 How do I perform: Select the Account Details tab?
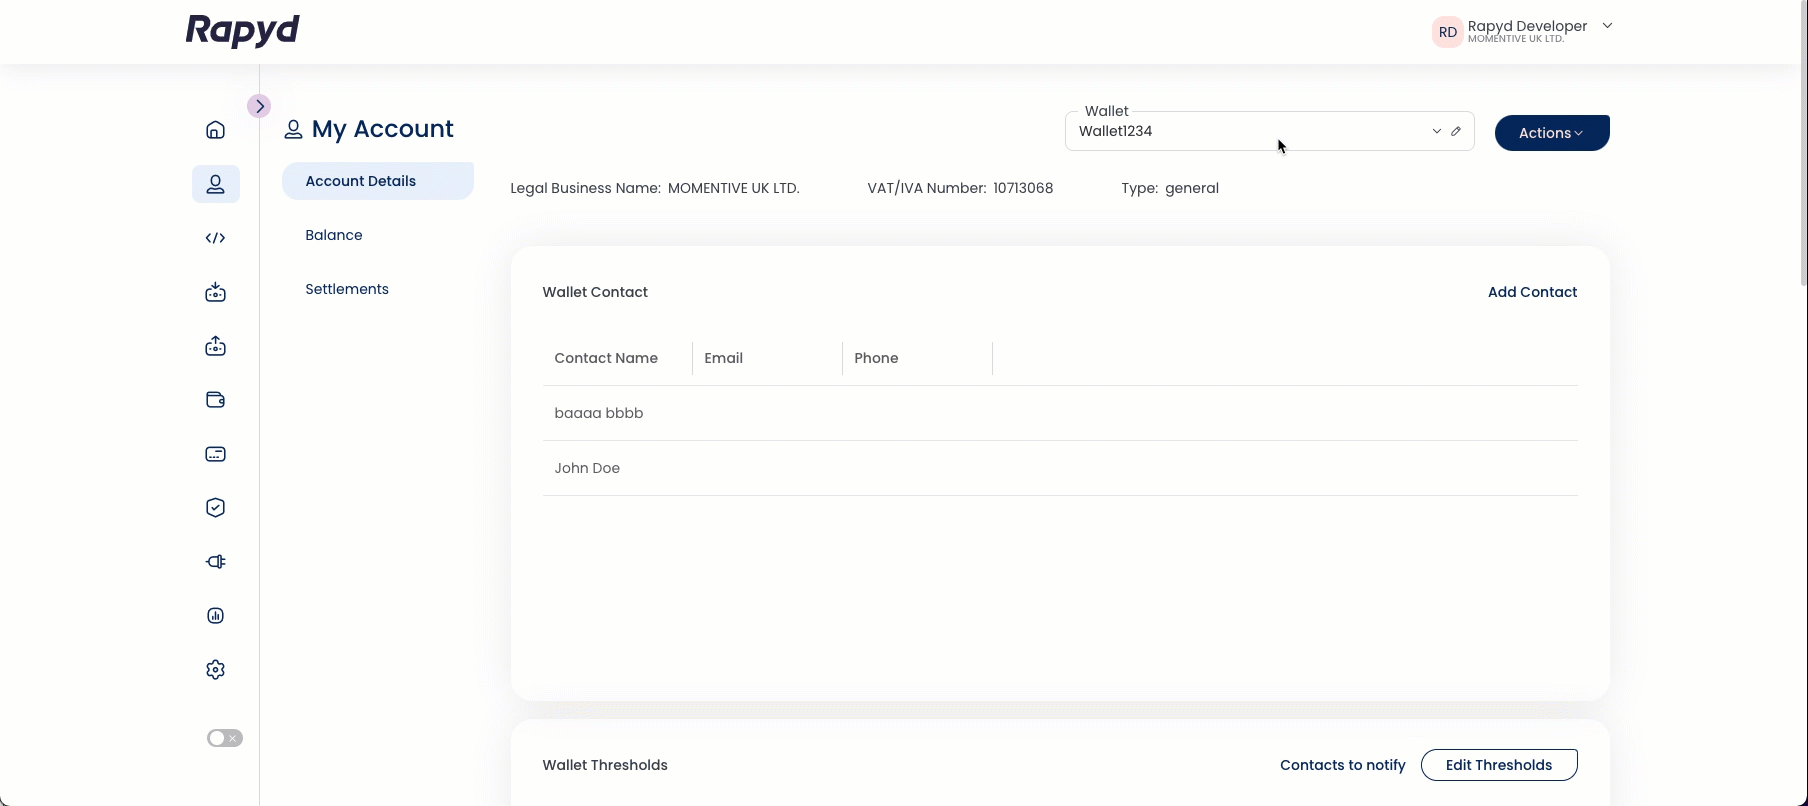pyautogui.click(x=378, y=181)
